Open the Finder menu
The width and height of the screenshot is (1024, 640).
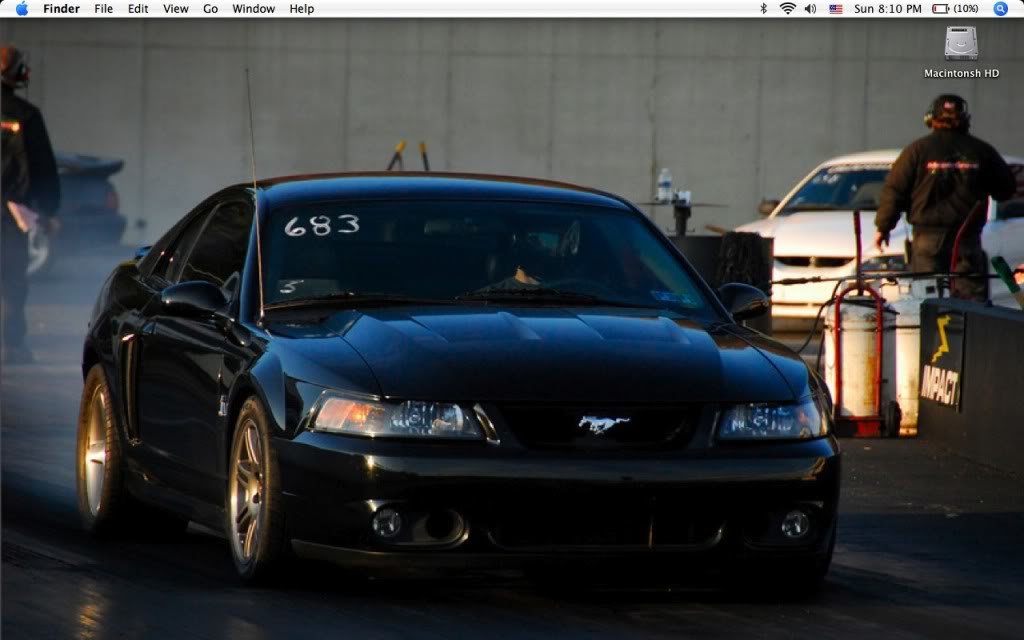(x=61, y=8)
